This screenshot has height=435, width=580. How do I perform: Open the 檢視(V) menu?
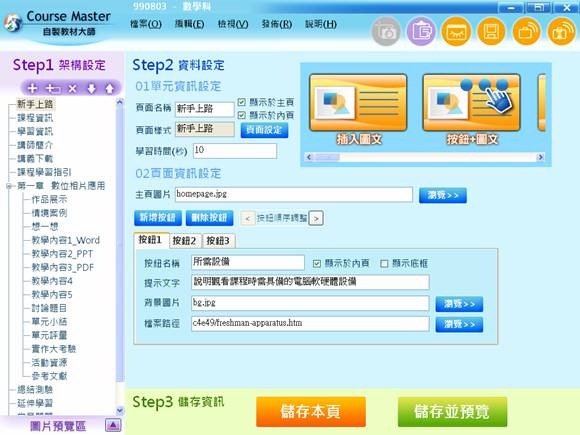[233, 24]
